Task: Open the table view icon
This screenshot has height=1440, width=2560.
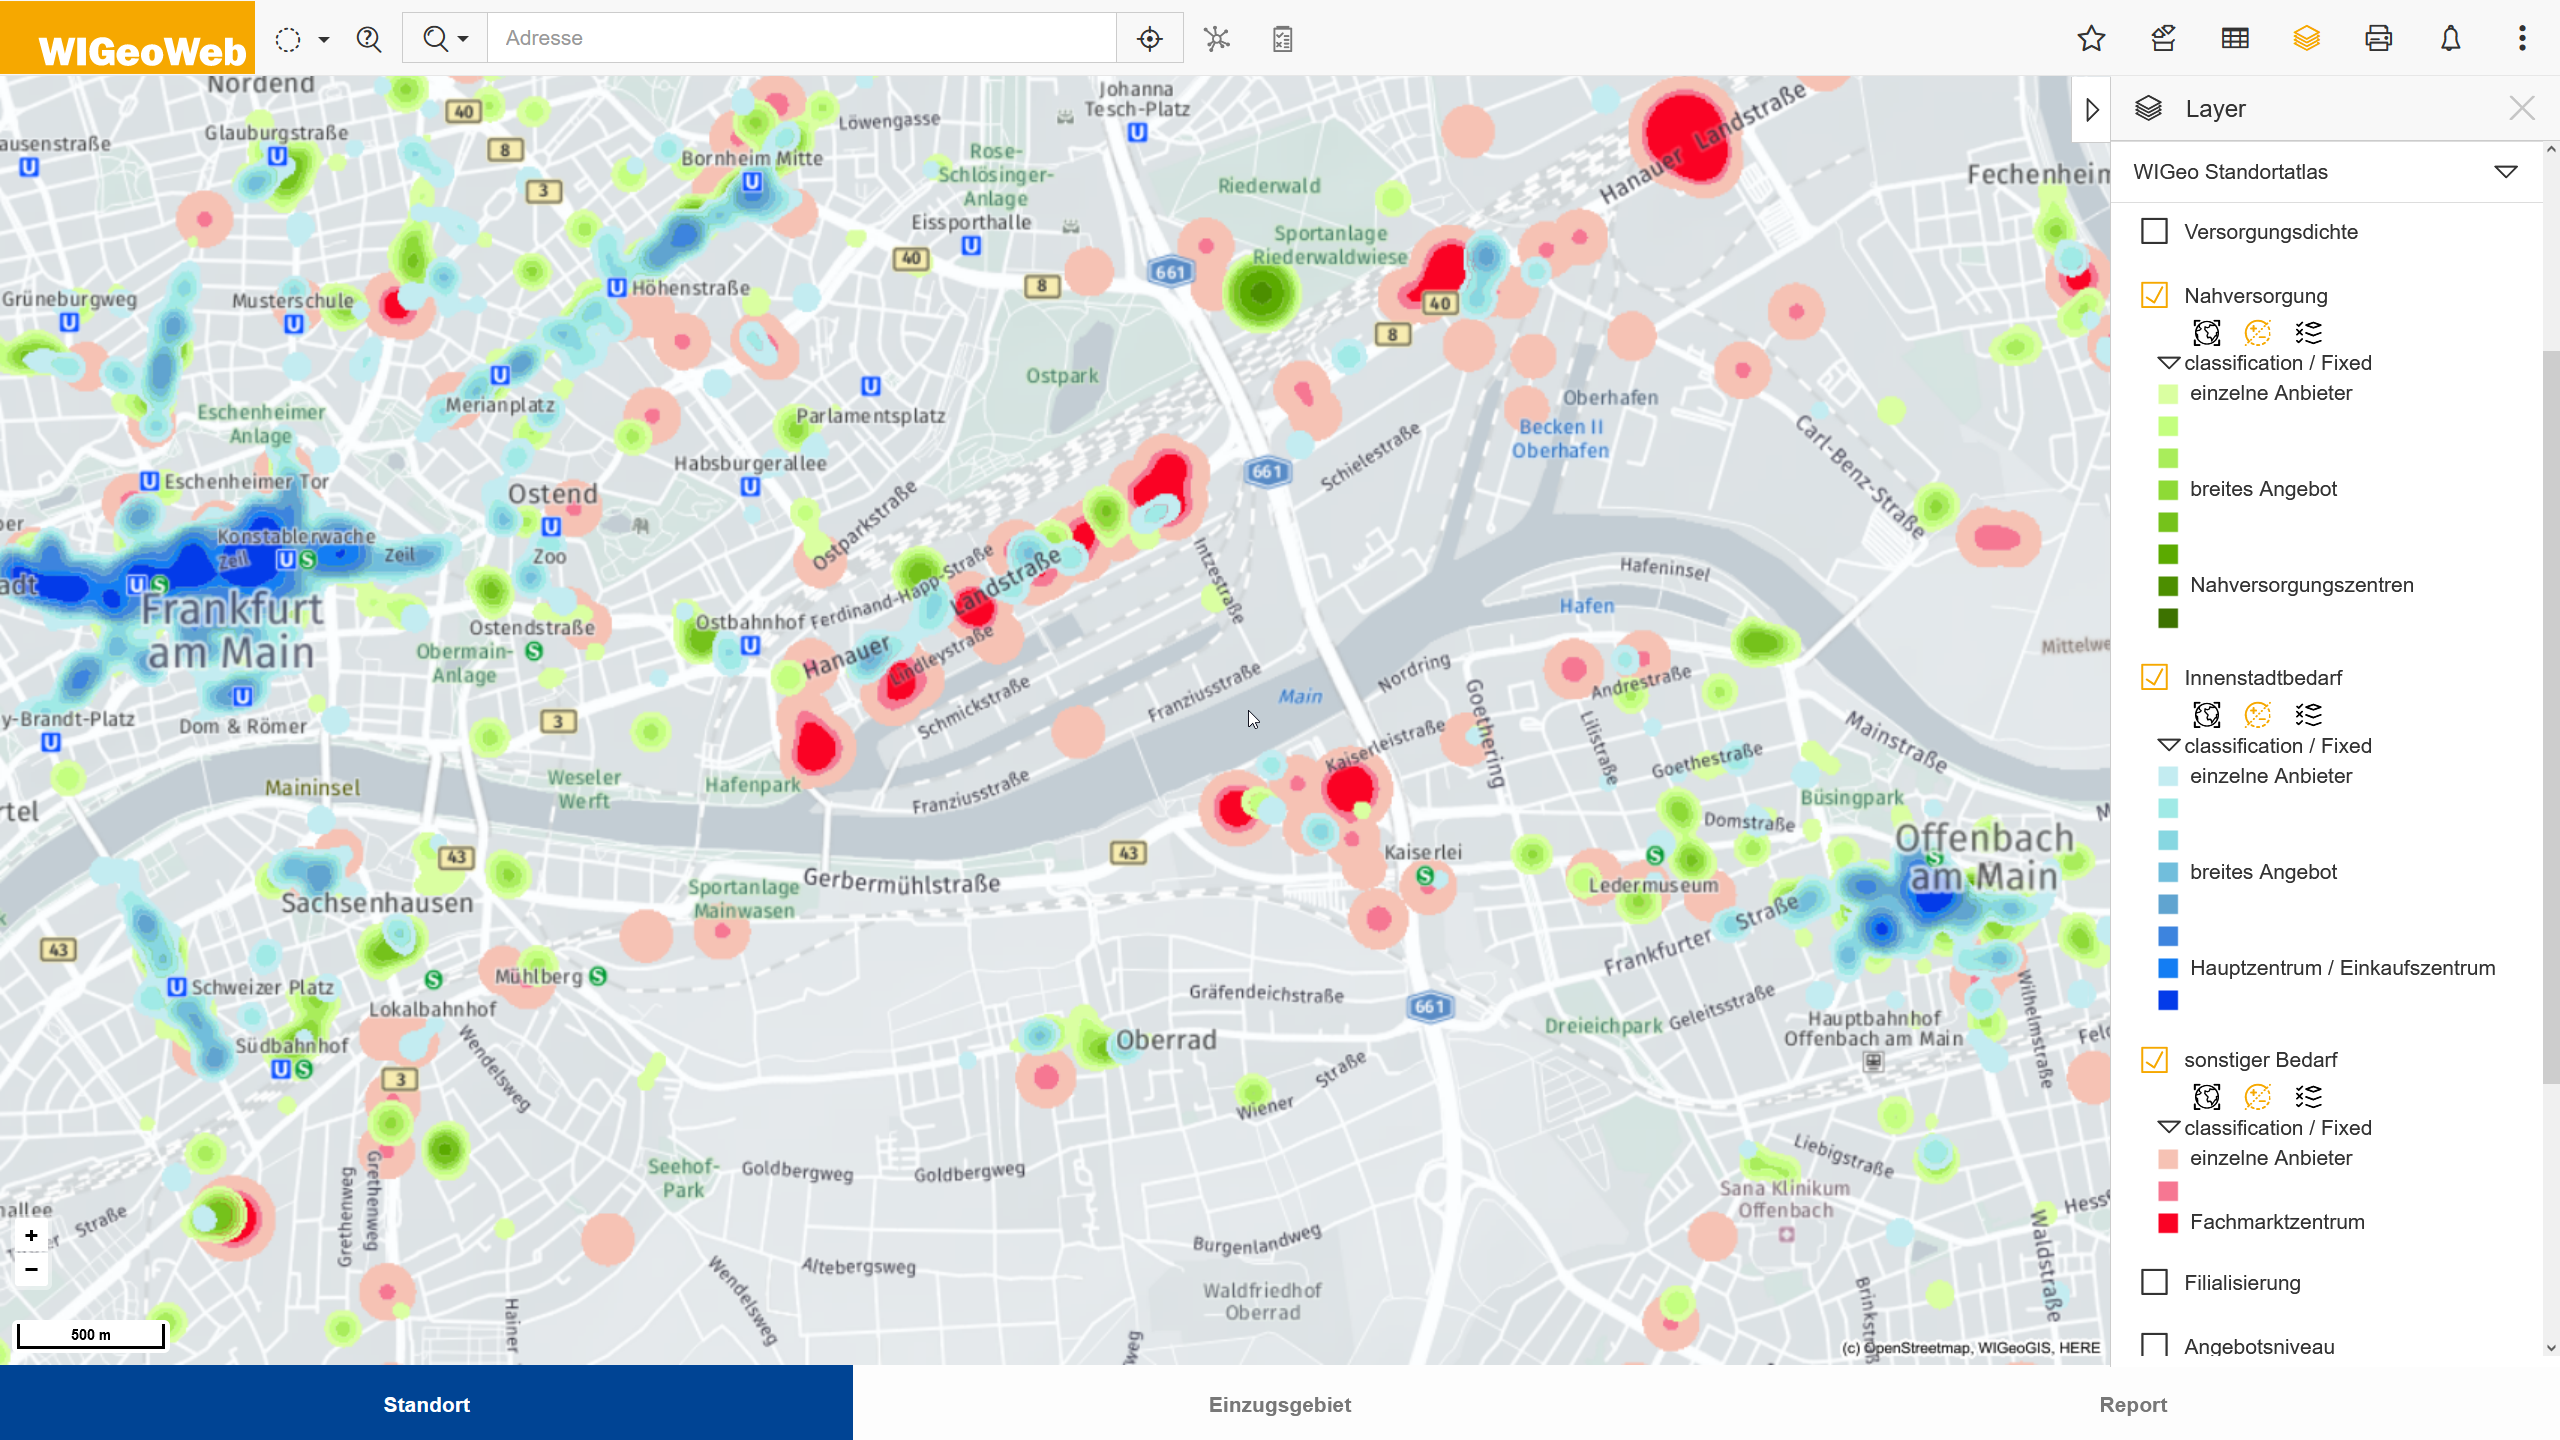Action: coord(2235,39)
